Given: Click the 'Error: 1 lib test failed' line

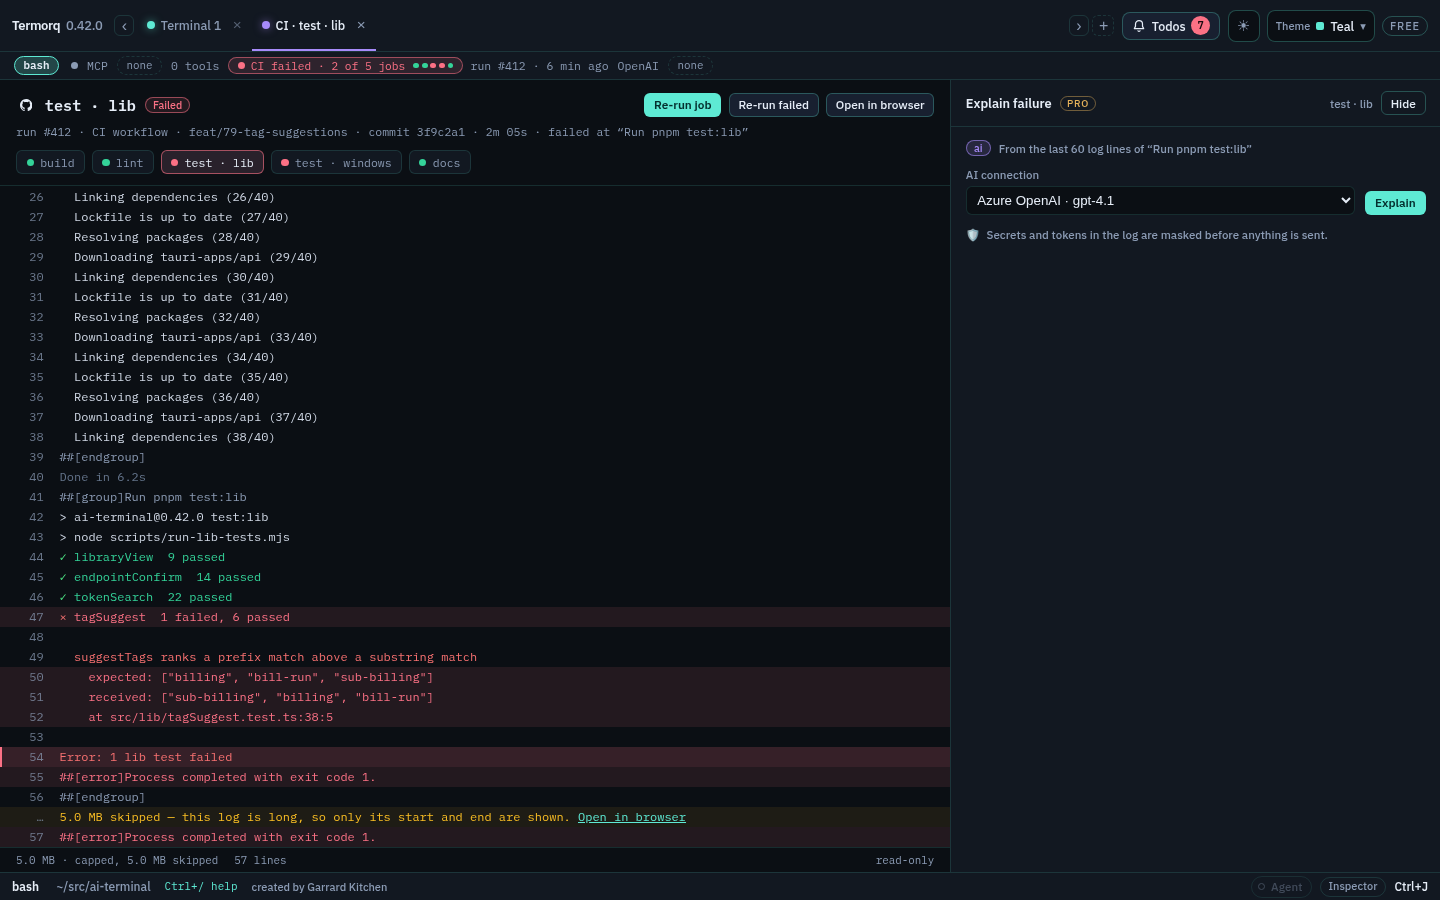Looking at the screenshot, I should click(x=475, y=757).
